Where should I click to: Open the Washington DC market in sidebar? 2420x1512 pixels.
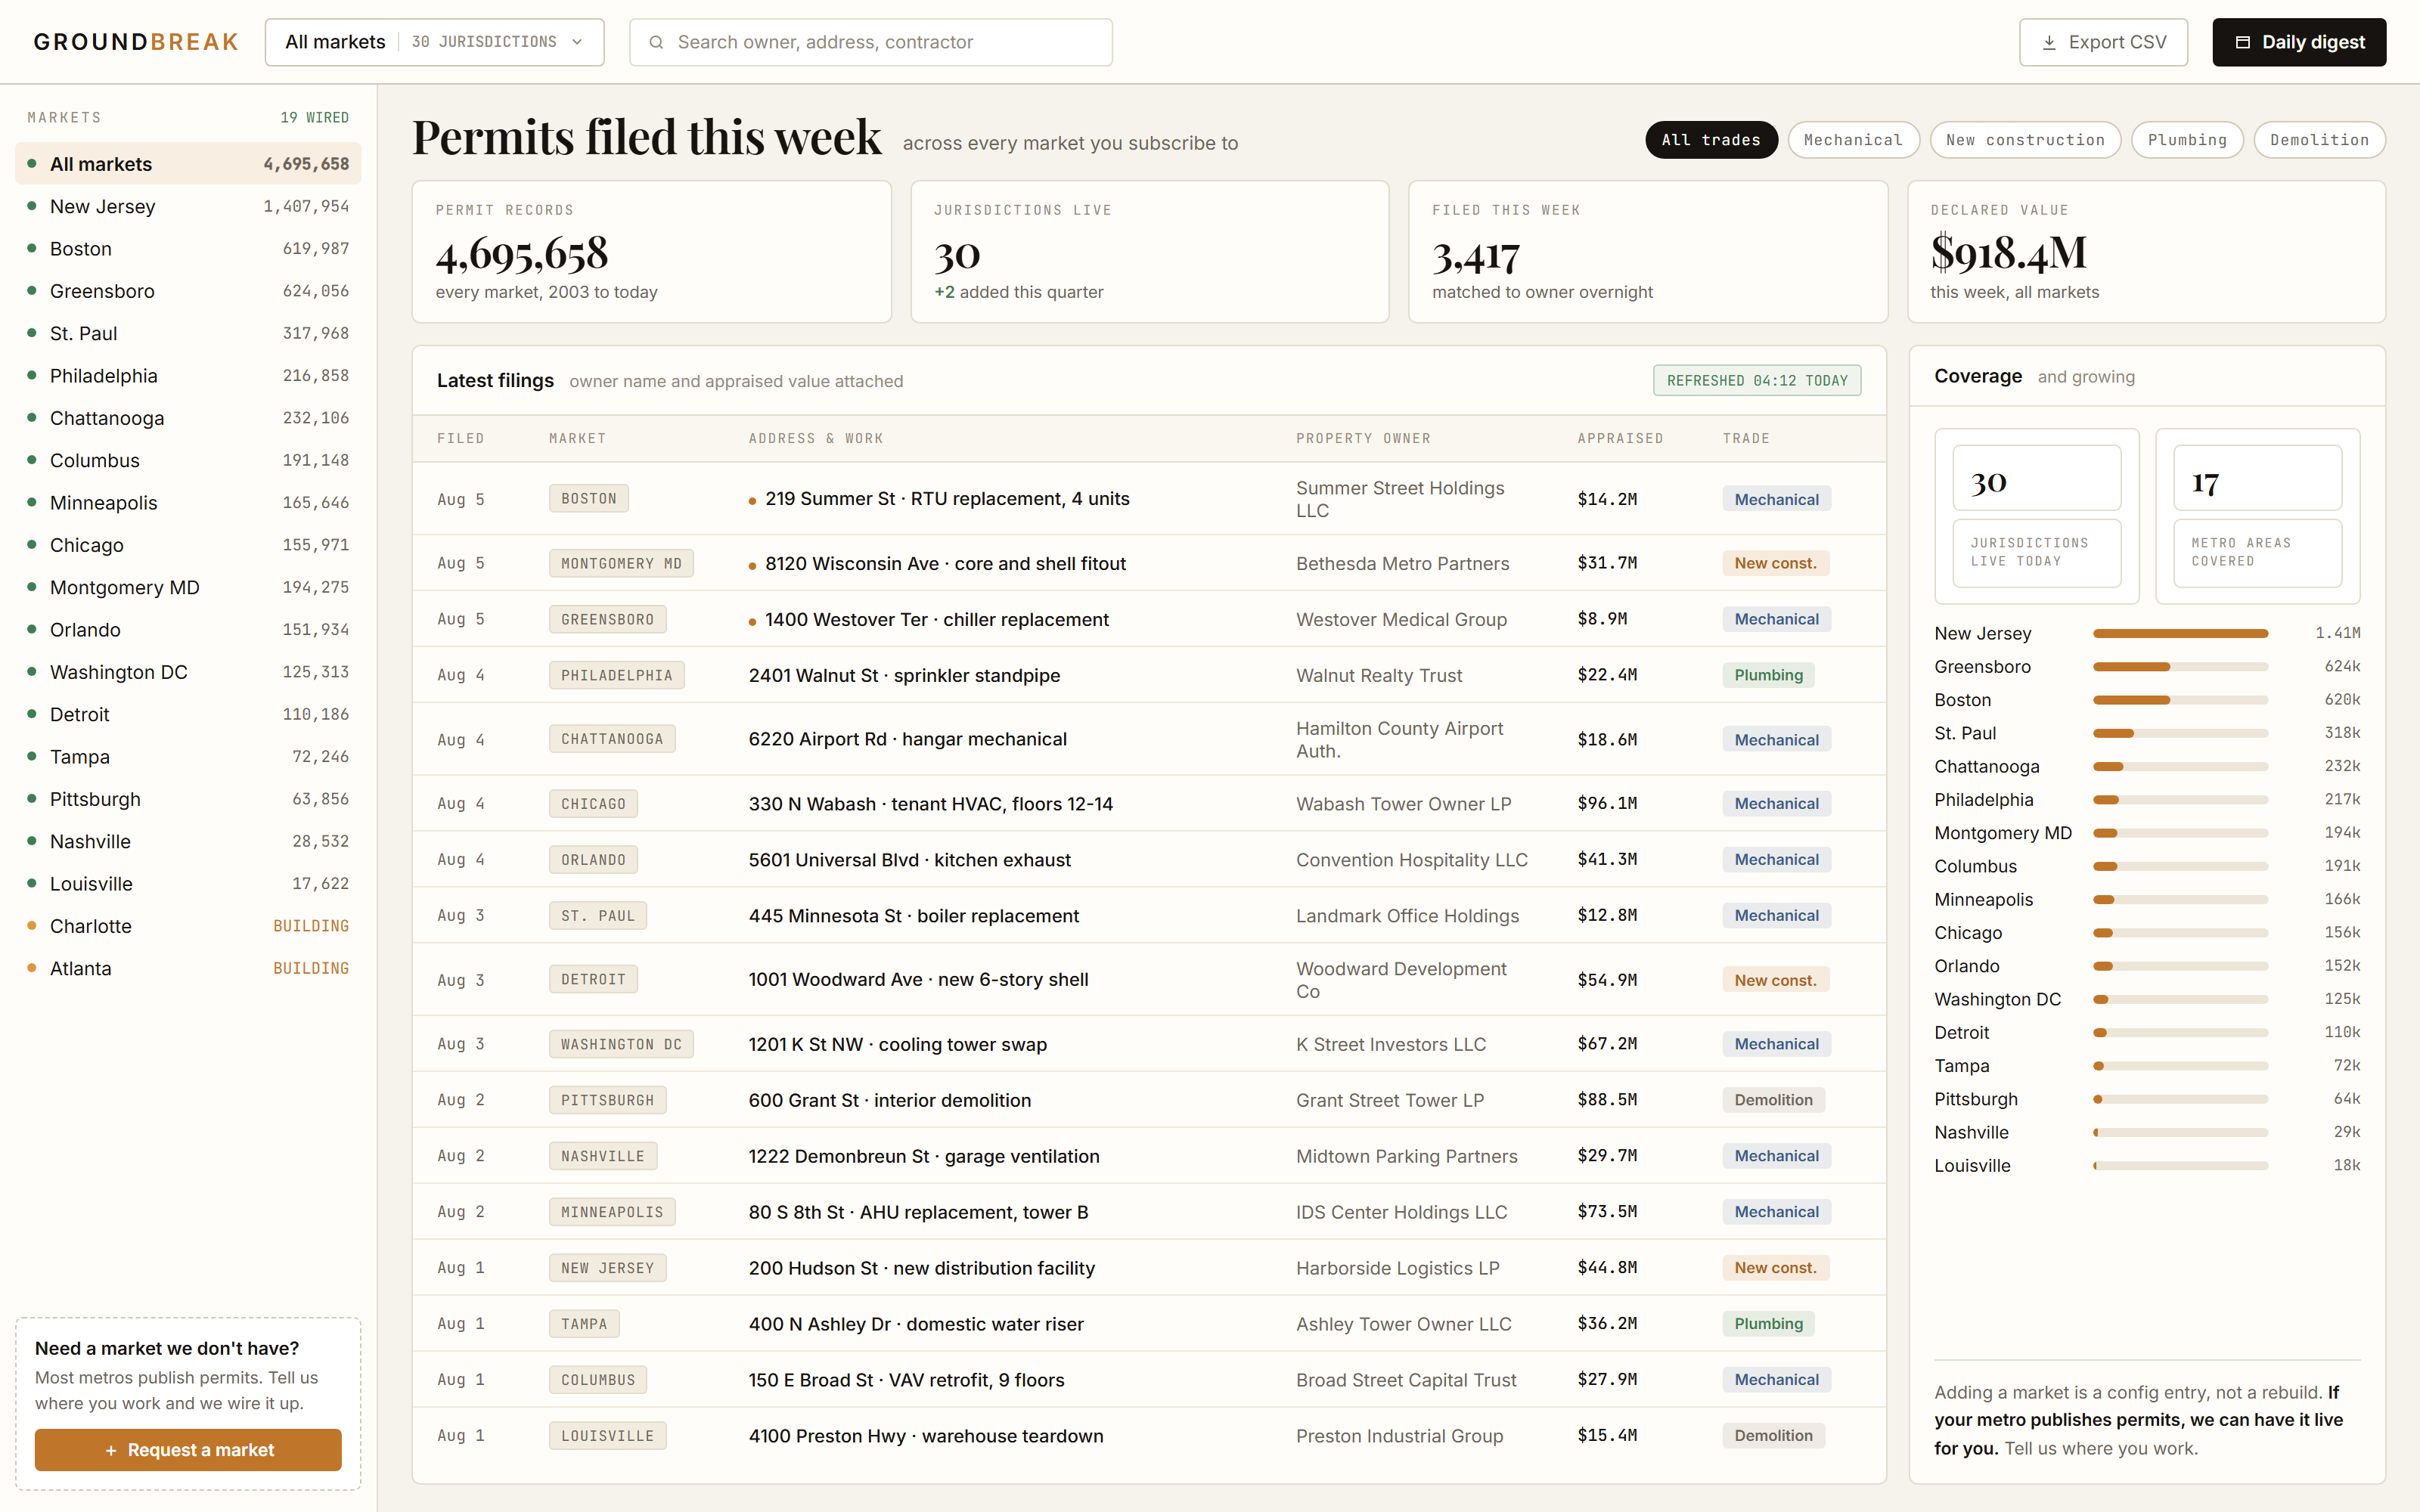[188, 672]
